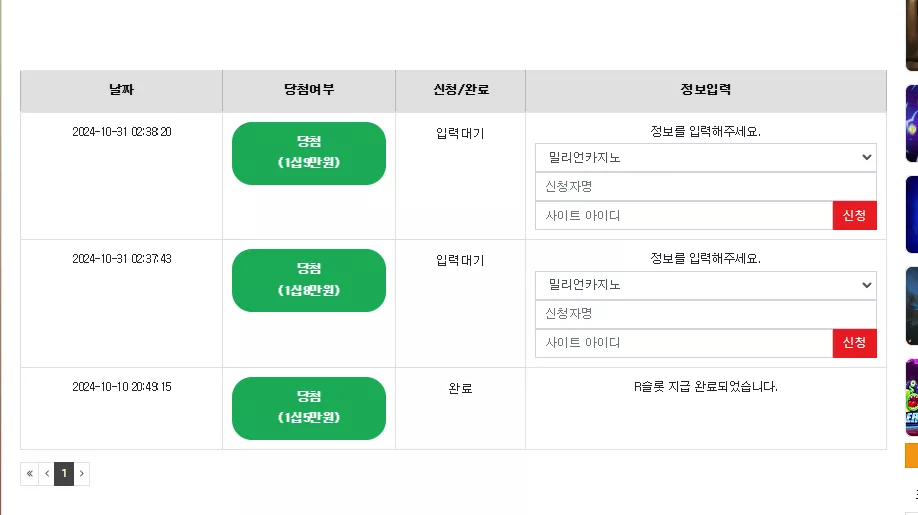Screen dimensions: 918x515
Task: Select page 1 in pagination
Action: click(64, 473)
